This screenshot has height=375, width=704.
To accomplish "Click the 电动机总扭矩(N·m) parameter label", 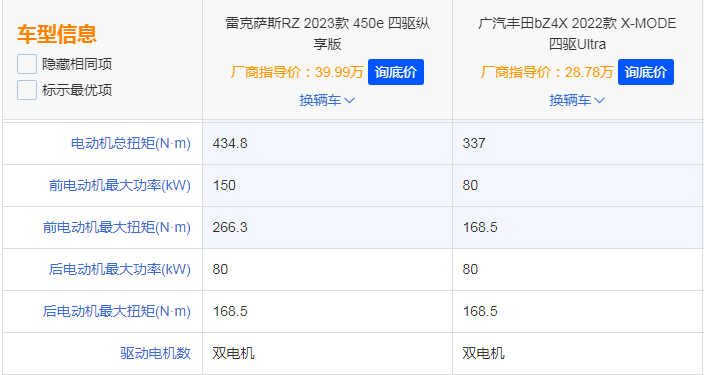I will pyautogui.click(x=131, y=143).
